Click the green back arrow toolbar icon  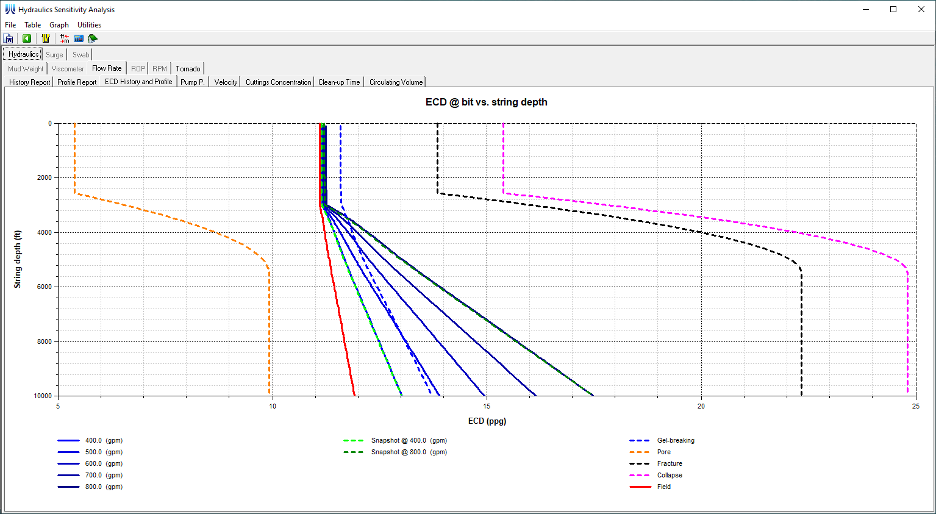pos(27,38)
